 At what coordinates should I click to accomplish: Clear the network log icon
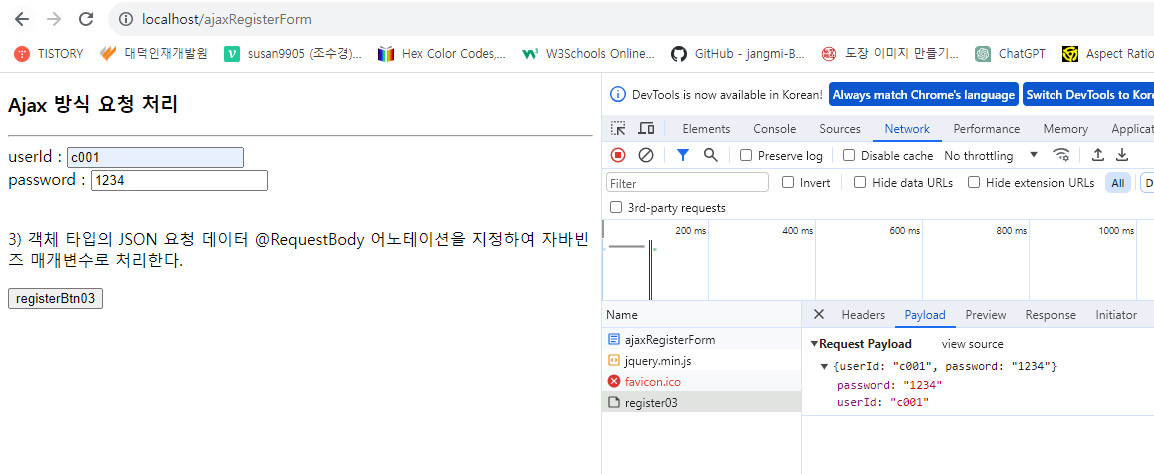click(645, 155)
